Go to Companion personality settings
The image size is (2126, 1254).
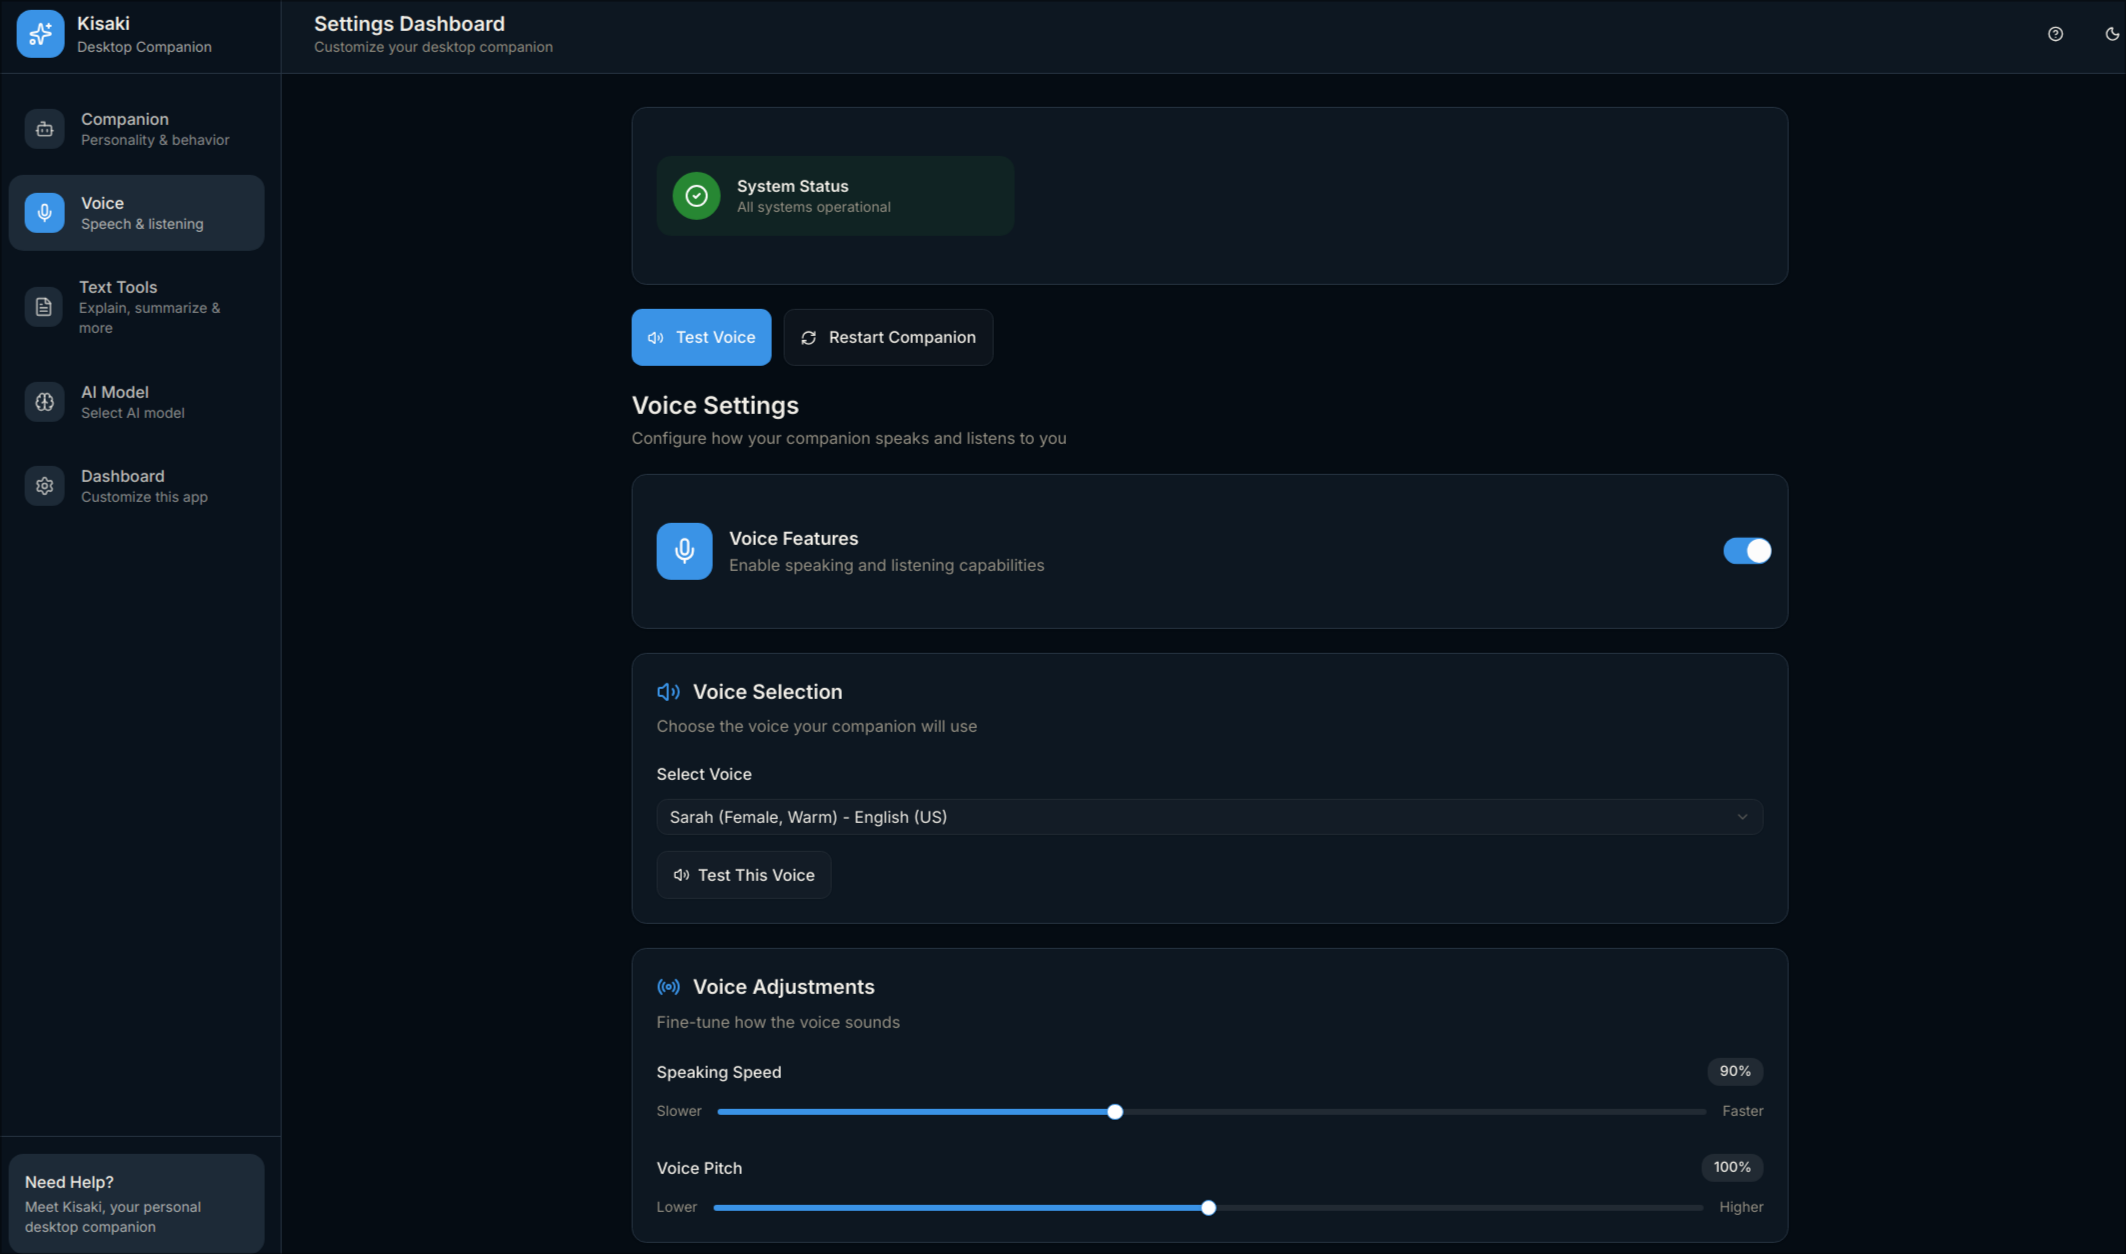[x=137, y=129]
